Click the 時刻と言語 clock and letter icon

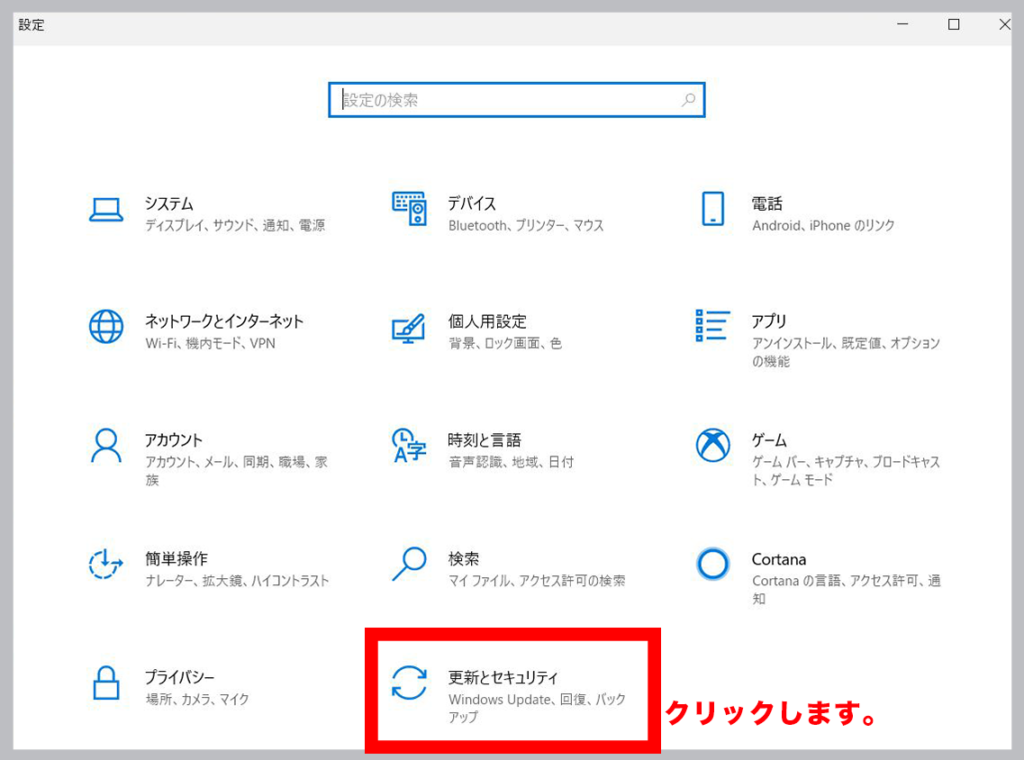409,445
